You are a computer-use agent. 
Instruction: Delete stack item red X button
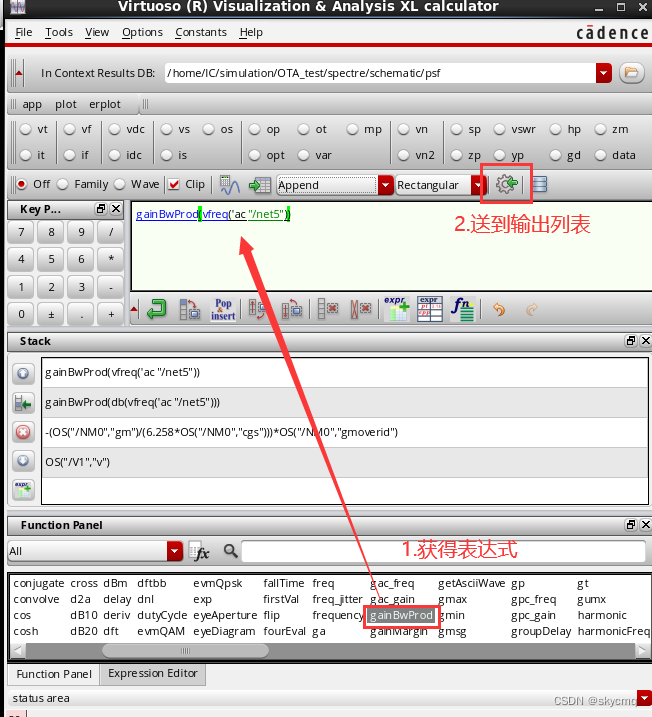[x=23, y=432]
